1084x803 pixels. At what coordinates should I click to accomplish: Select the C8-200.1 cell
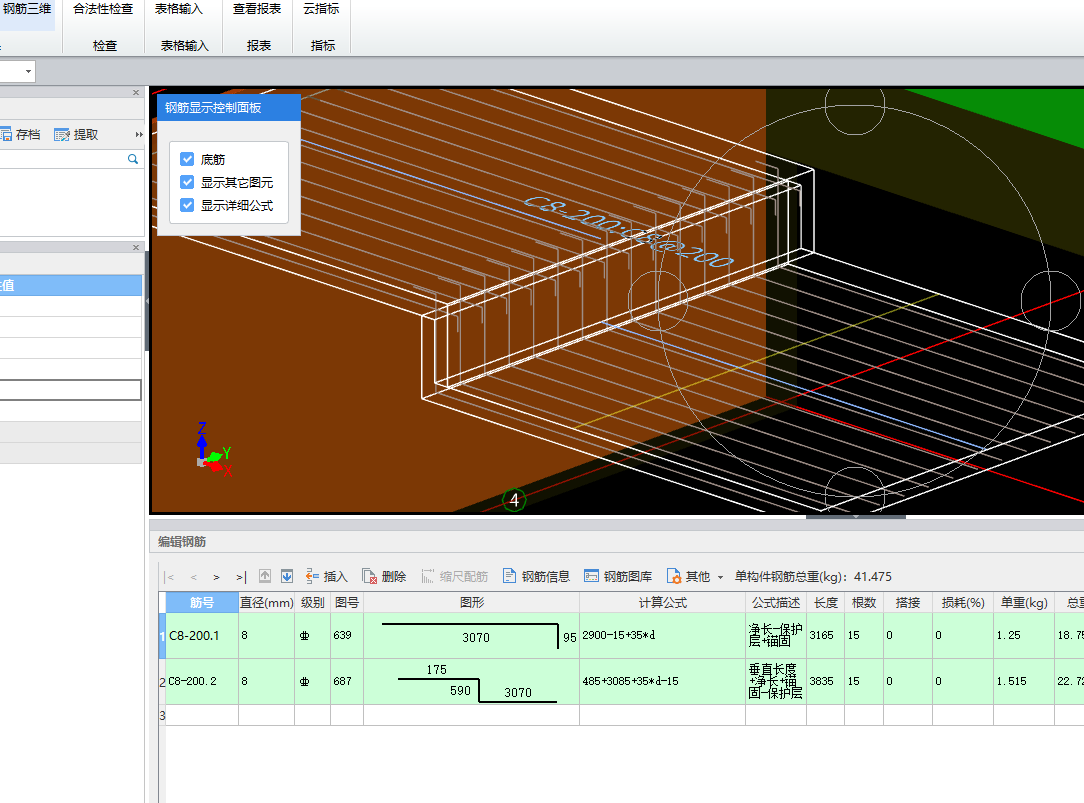coord(202,636)
